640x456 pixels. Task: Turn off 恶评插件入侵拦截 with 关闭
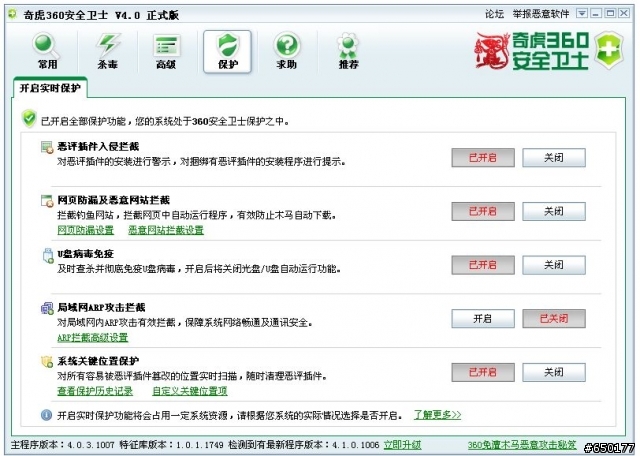pos(554,158)
